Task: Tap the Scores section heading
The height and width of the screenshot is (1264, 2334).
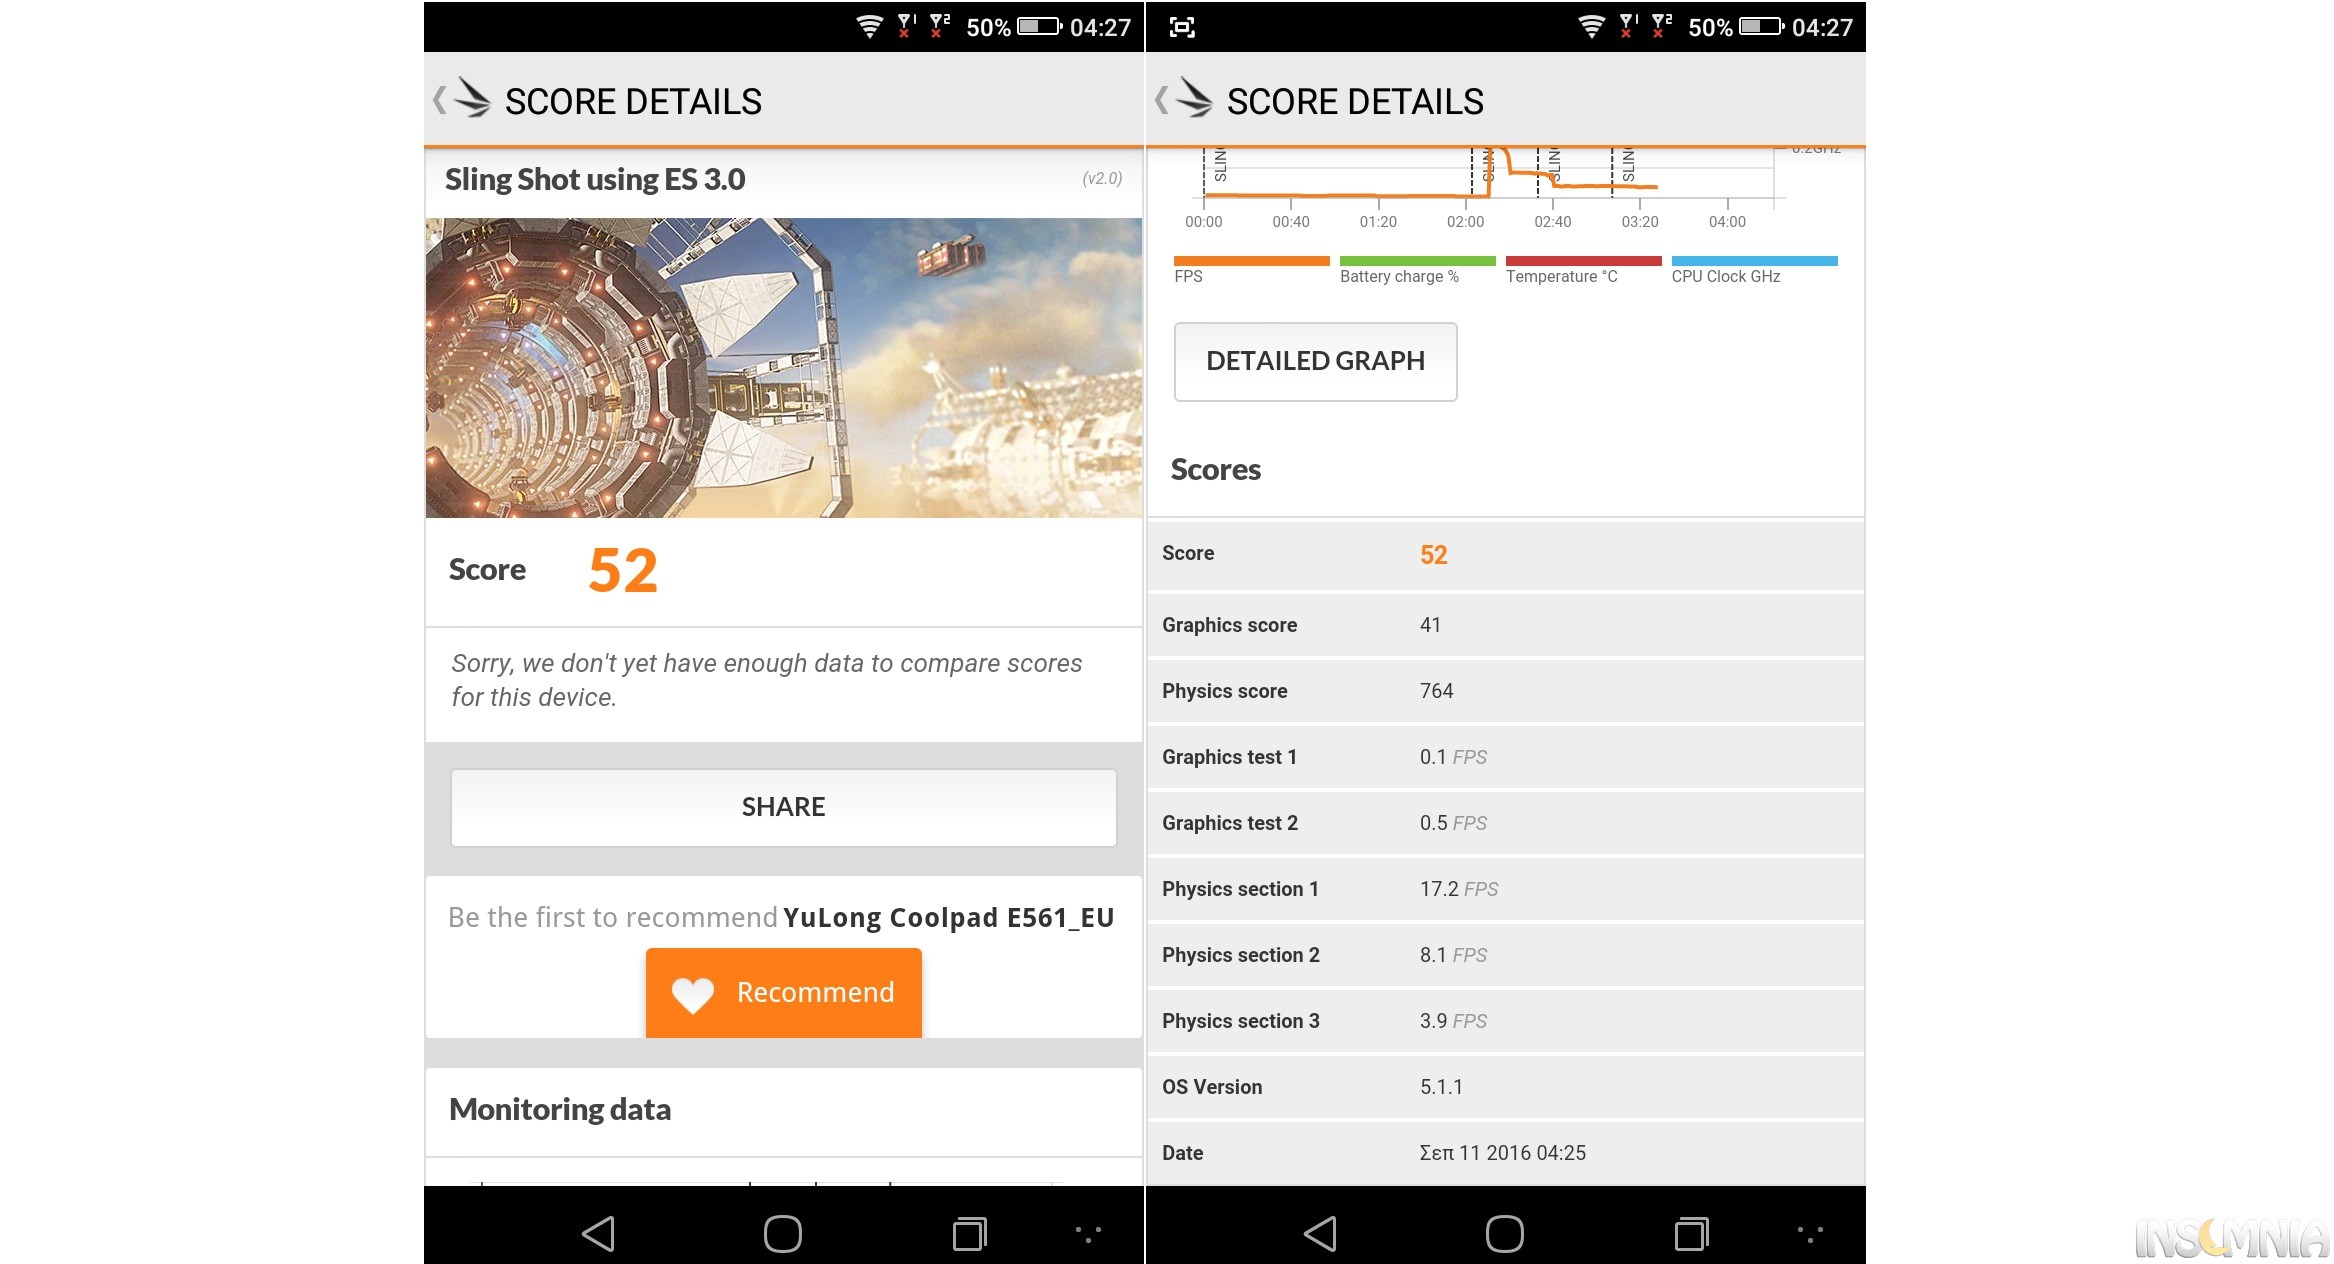Action: (1215, 469)
